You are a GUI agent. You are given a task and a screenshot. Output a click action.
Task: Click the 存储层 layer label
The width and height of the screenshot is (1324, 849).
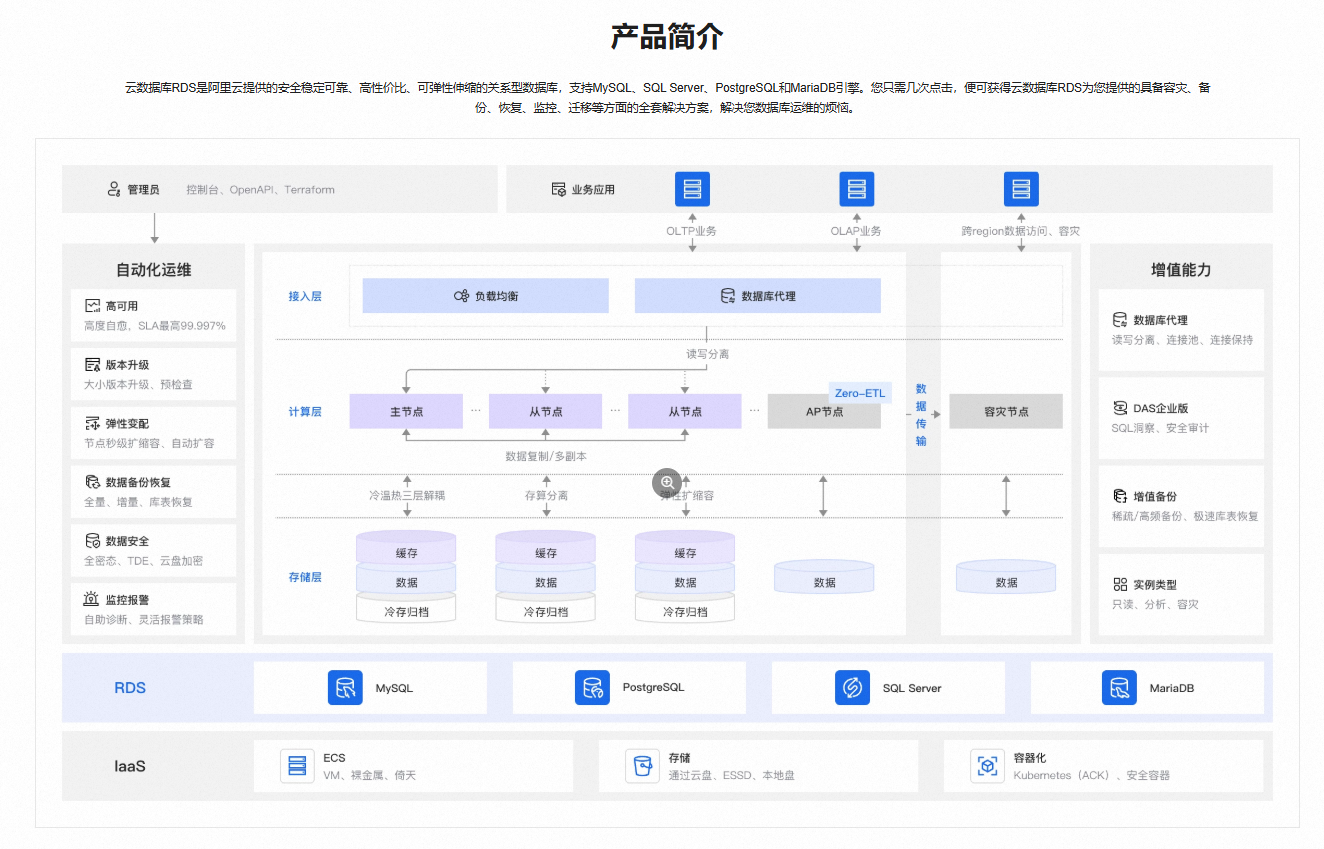tap(305, 577)
